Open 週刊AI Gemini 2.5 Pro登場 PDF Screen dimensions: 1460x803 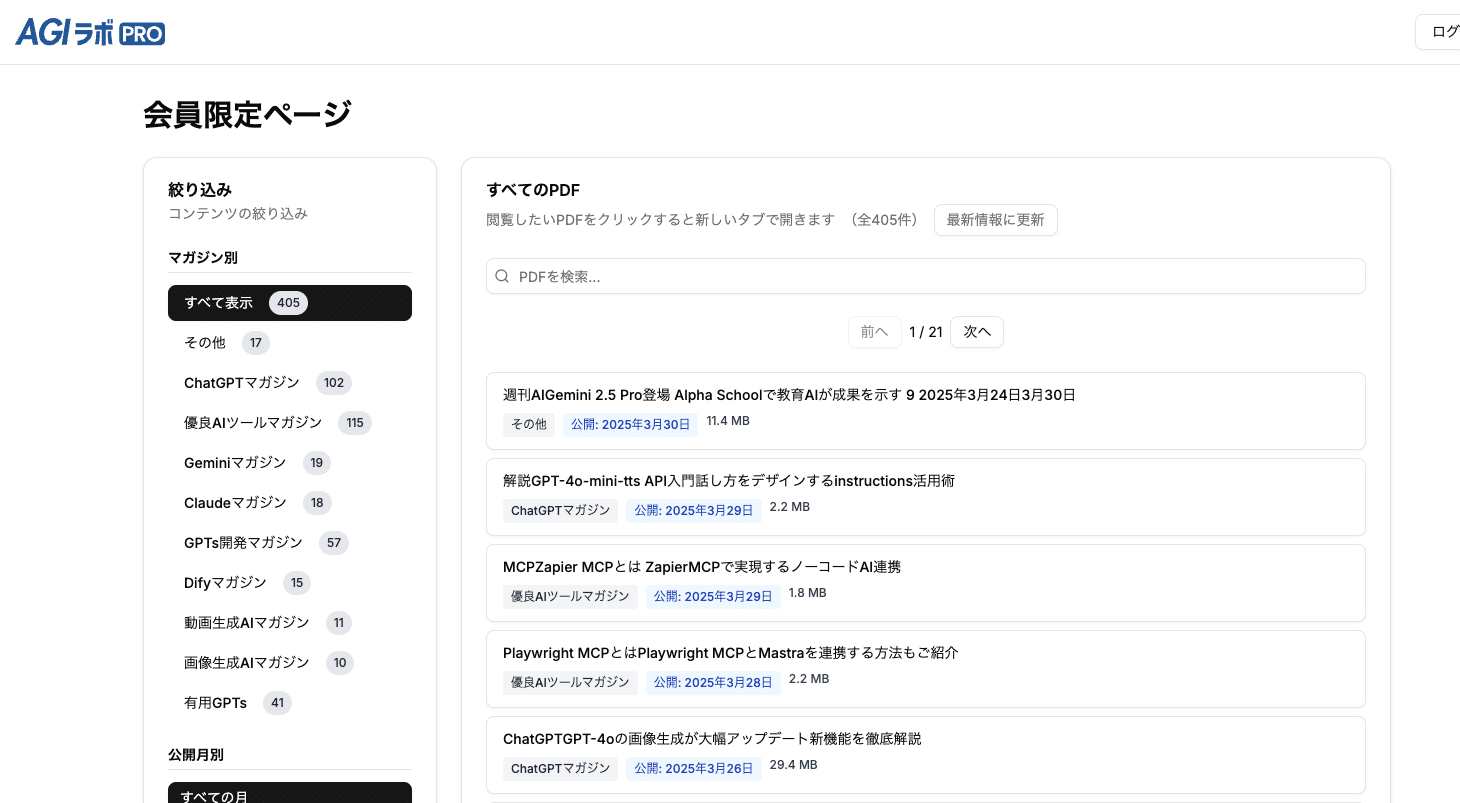[x=788, y=395]
